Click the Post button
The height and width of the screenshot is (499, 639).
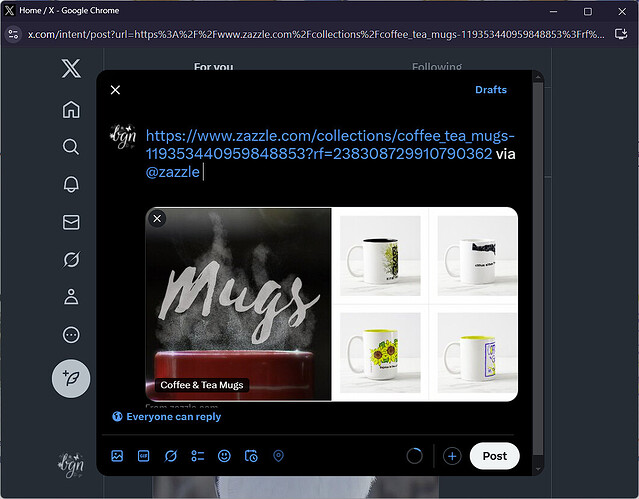point(494,456)
